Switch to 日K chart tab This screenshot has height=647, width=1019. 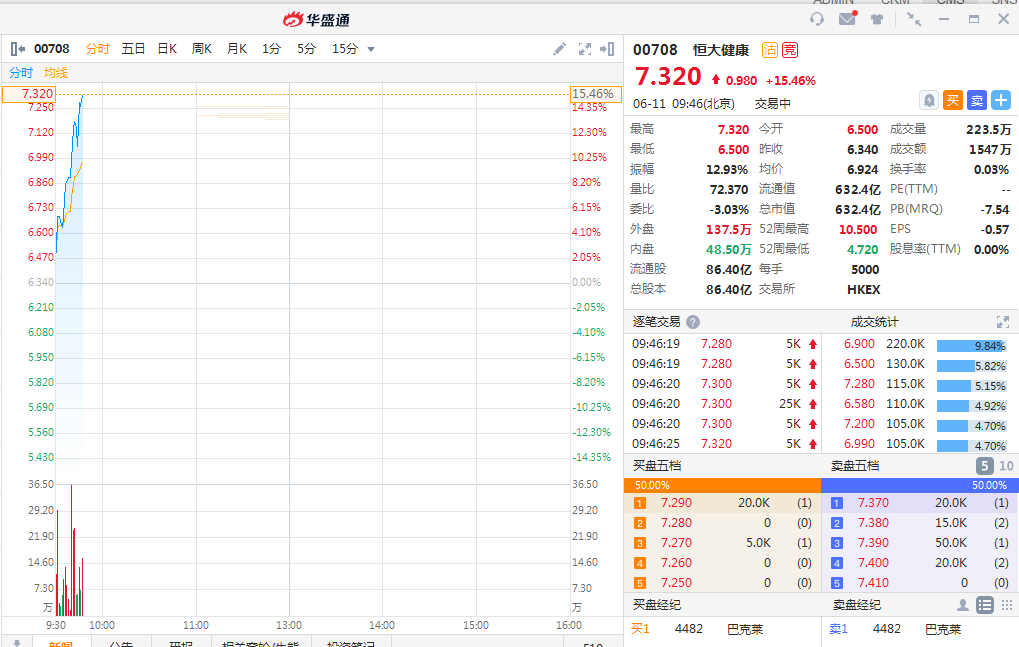click(167, 49)
